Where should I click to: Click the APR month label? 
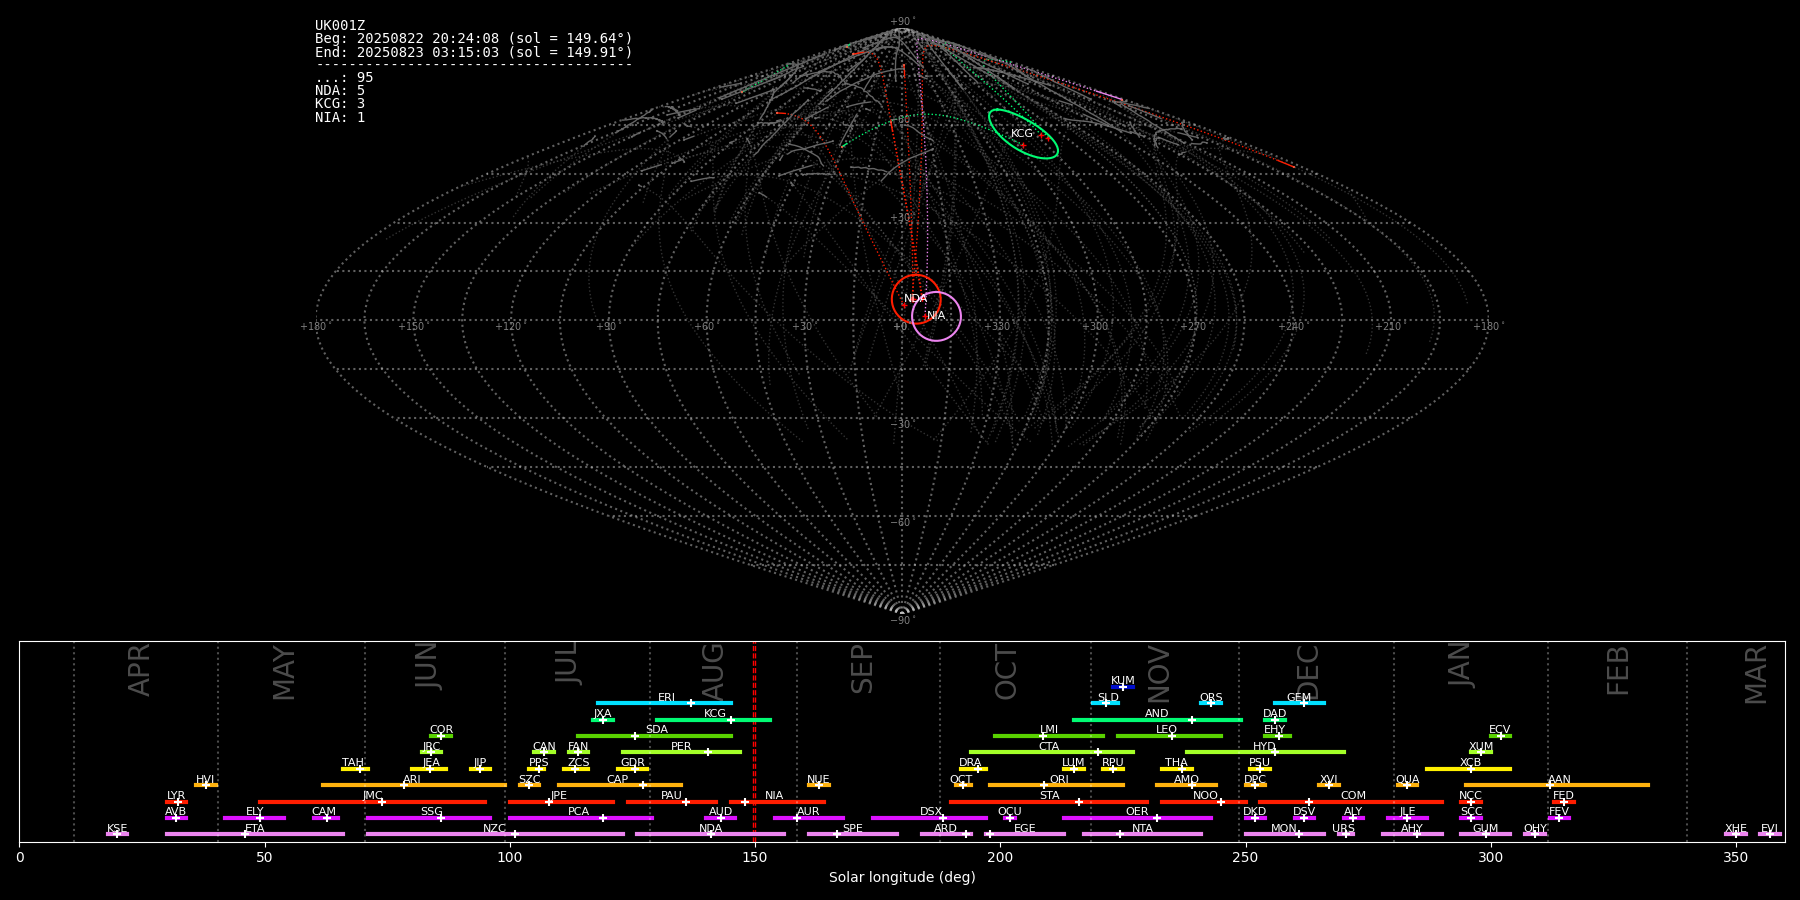(x=139, y=670)
